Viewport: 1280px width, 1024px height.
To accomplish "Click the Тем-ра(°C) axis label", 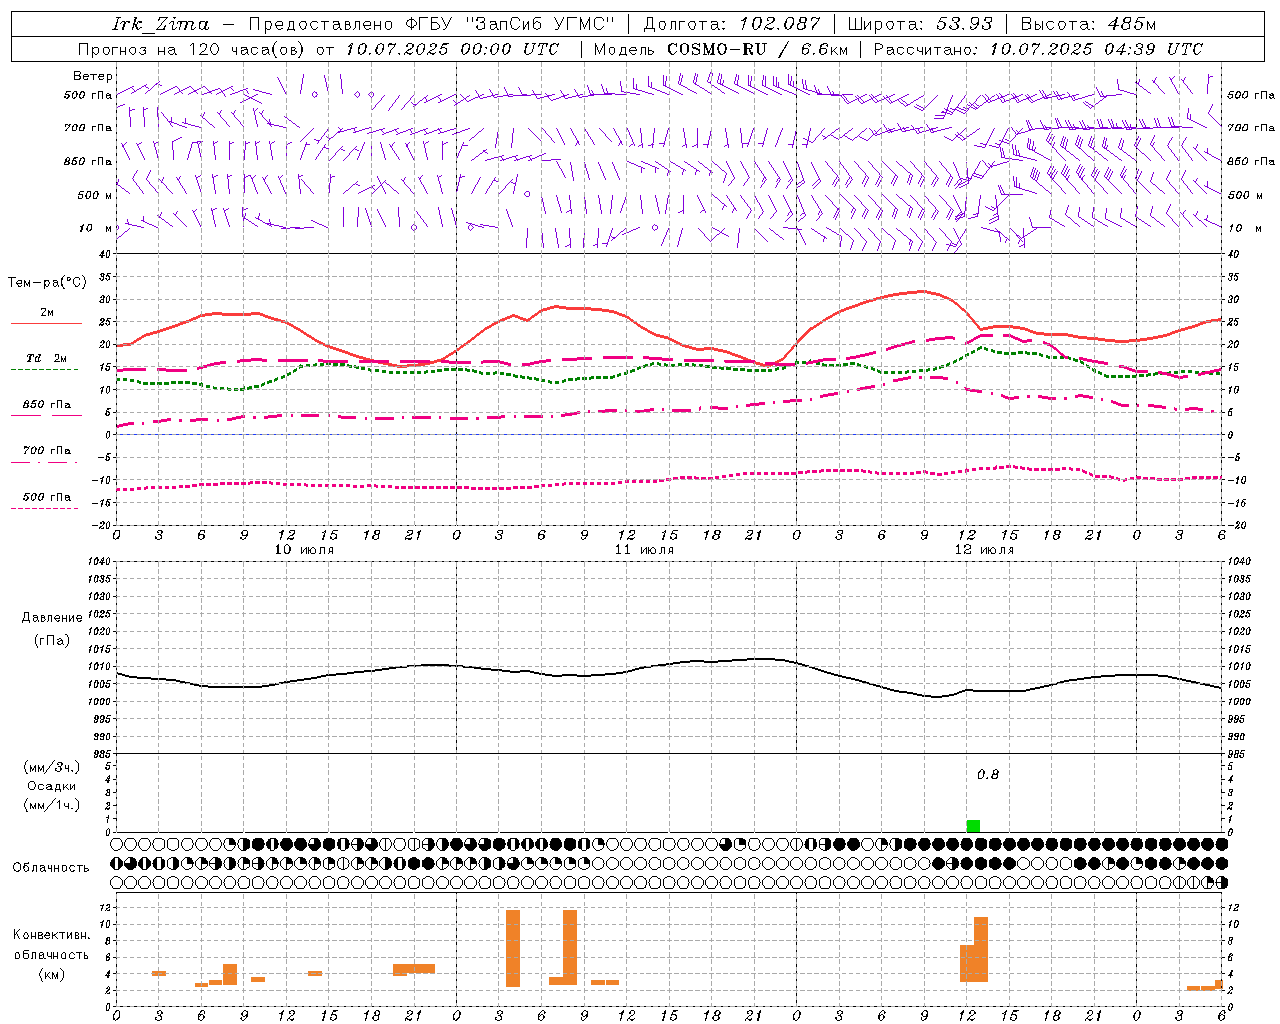I will [46, 283].
